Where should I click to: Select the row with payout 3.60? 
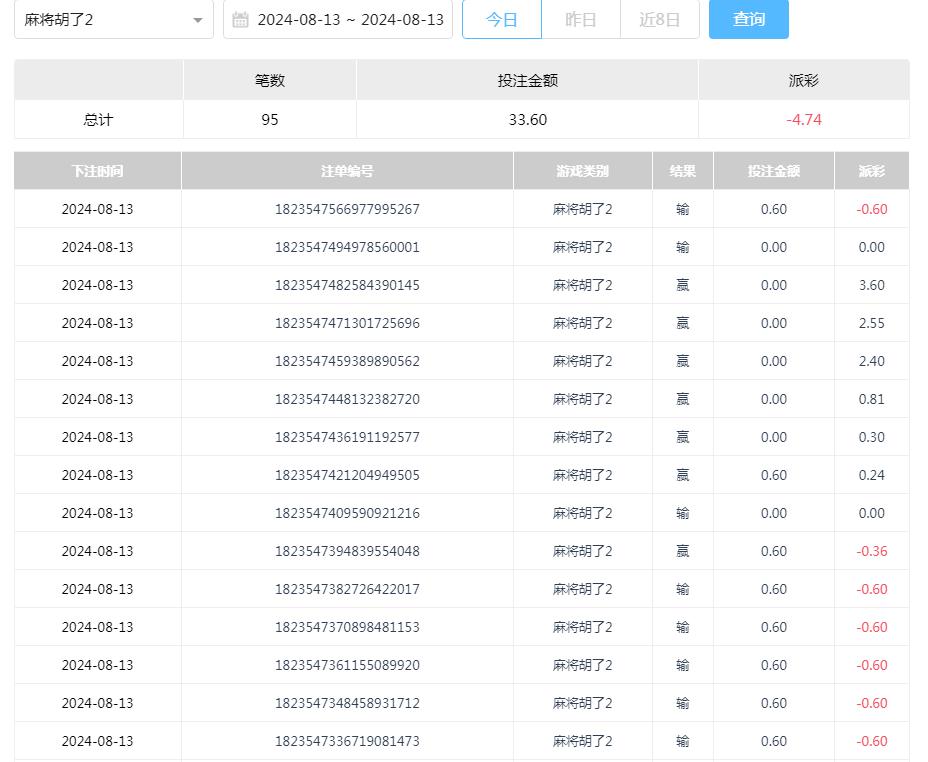(869, 285)
